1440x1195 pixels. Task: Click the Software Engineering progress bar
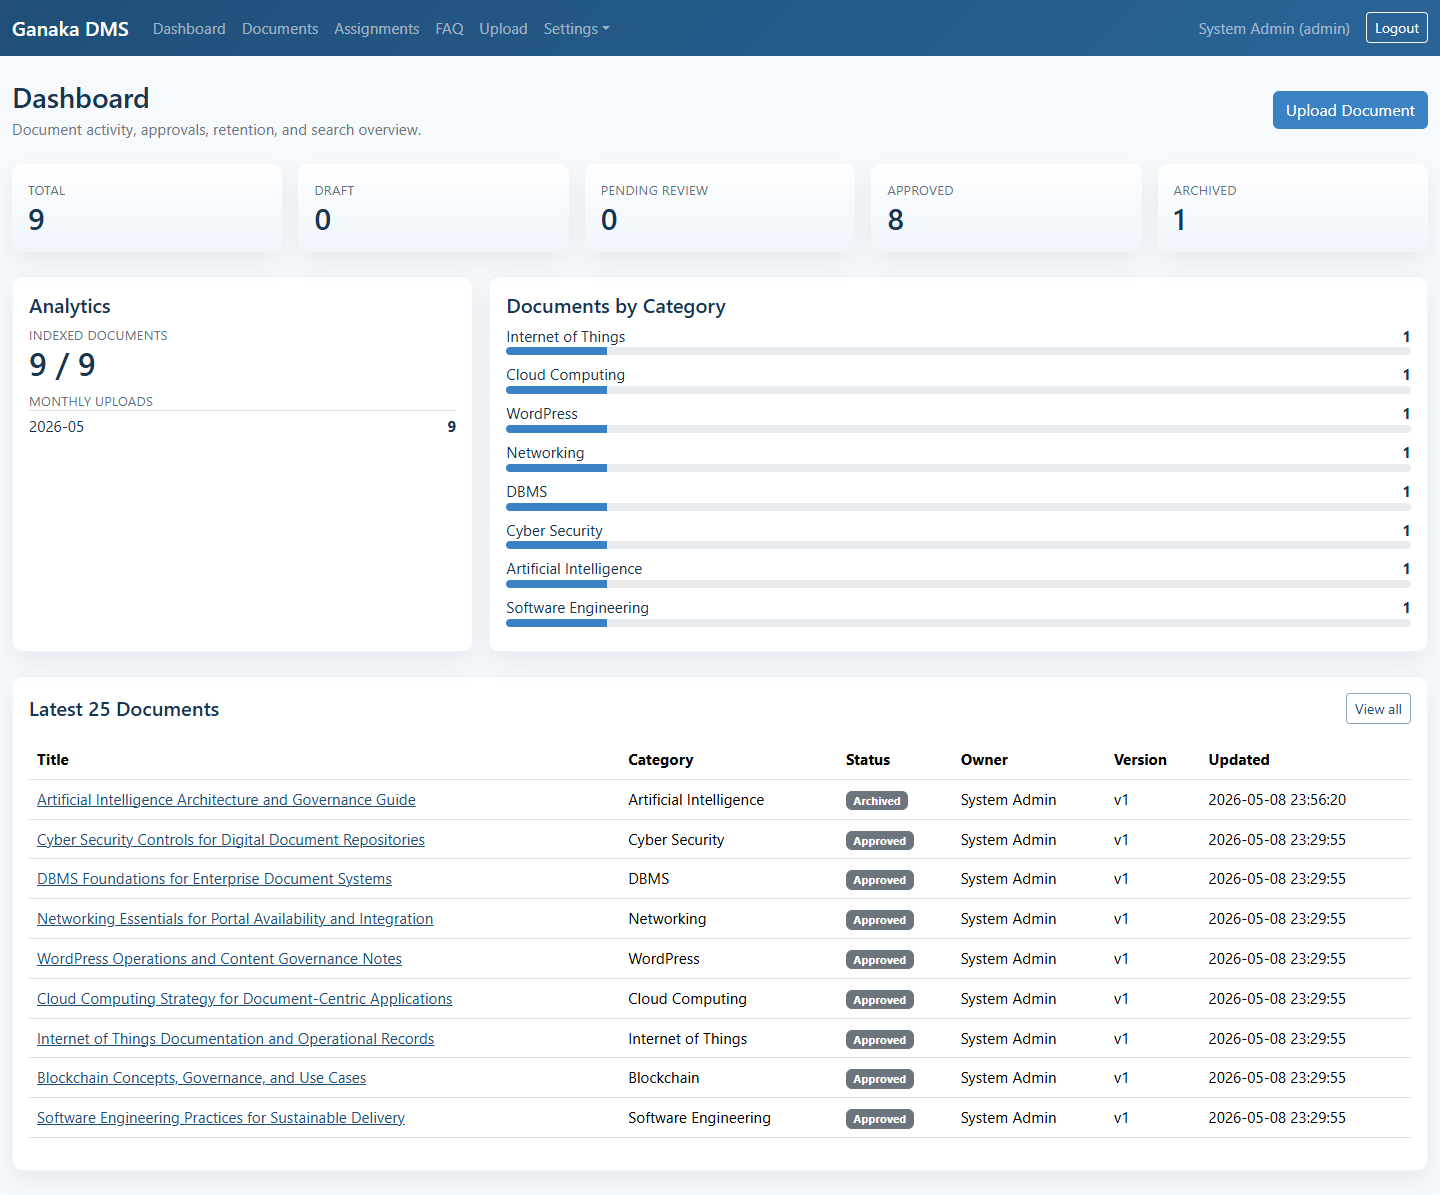tap(958, 623)
